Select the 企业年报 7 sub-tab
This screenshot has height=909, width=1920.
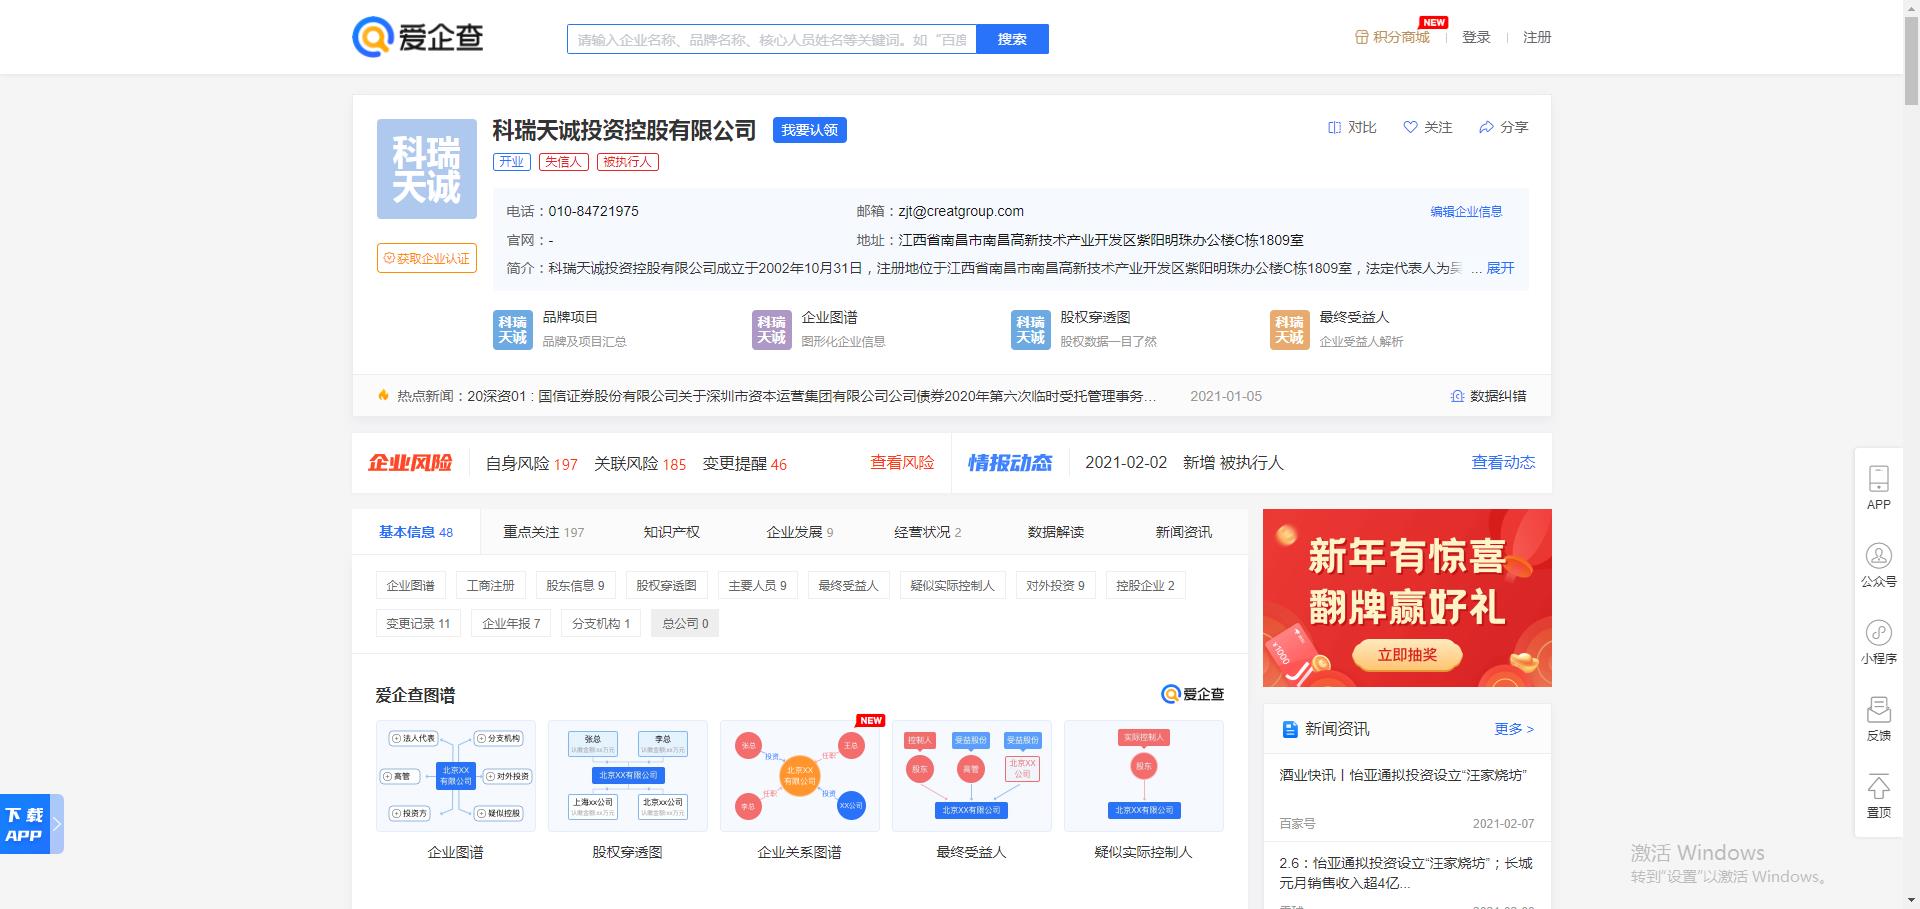511,623
